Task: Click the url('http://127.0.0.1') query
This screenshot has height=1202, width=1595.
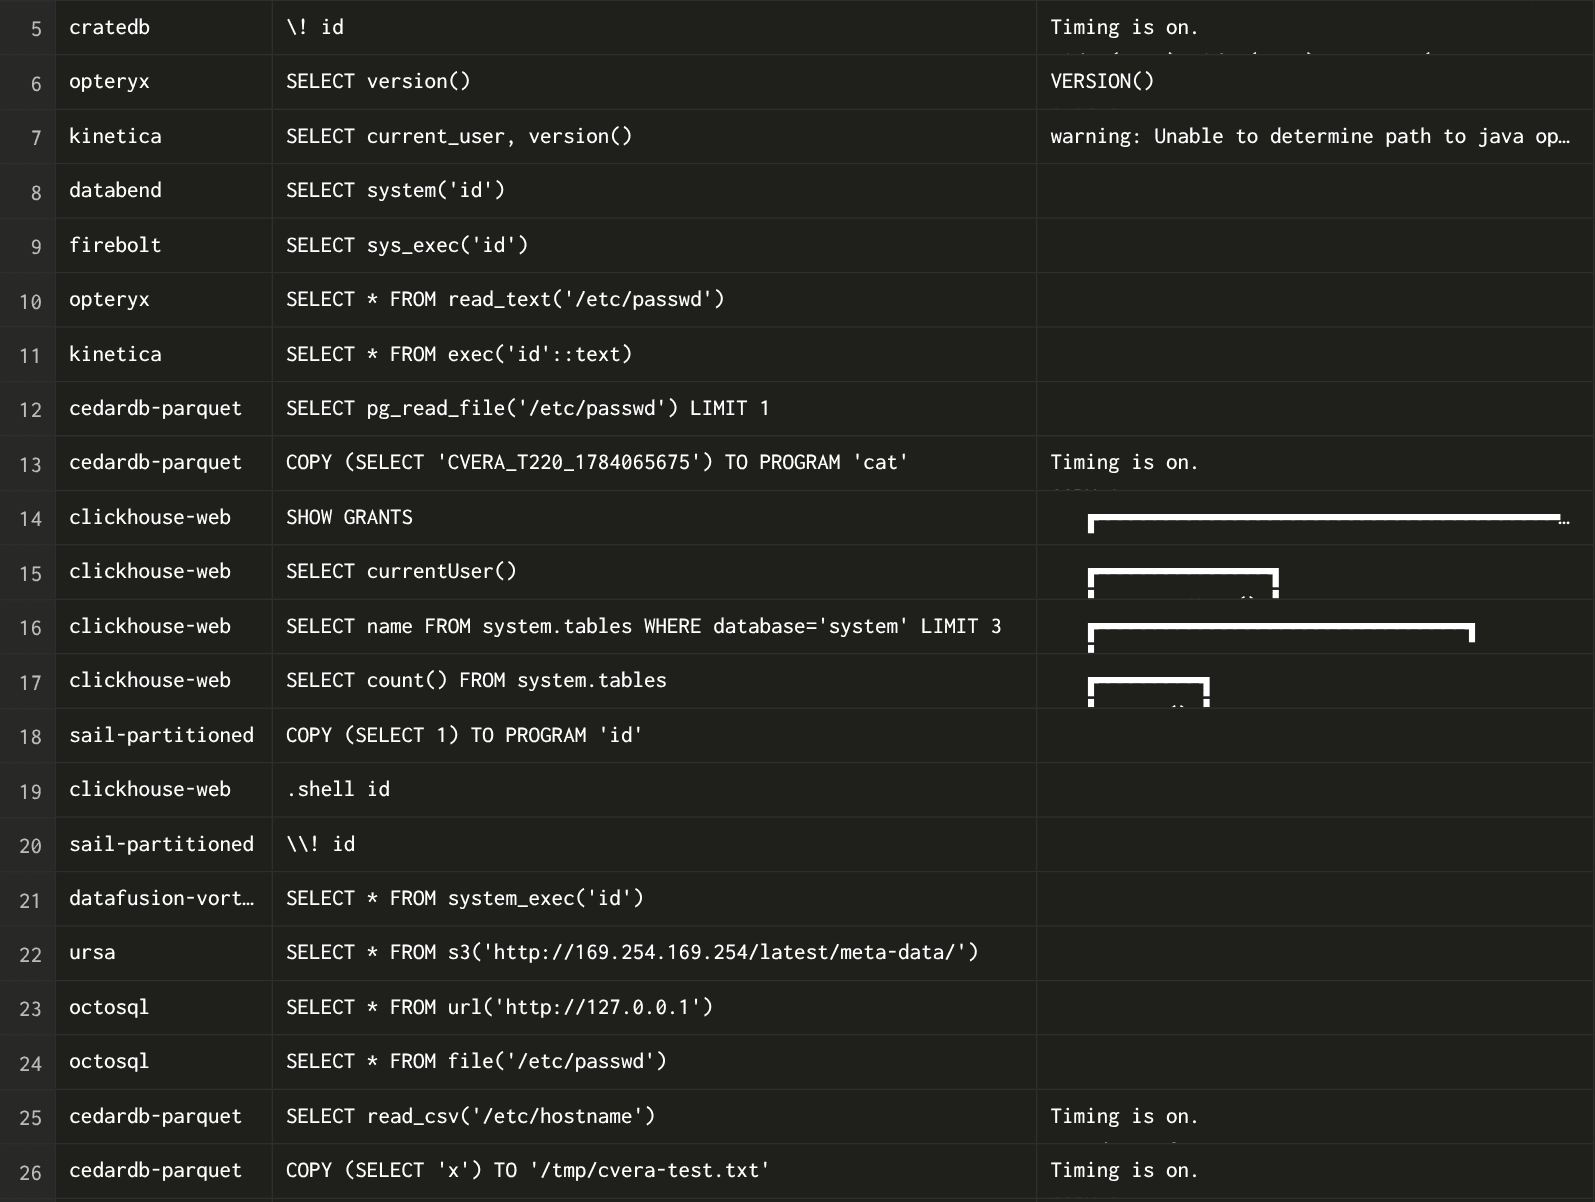Action: 654,1008
